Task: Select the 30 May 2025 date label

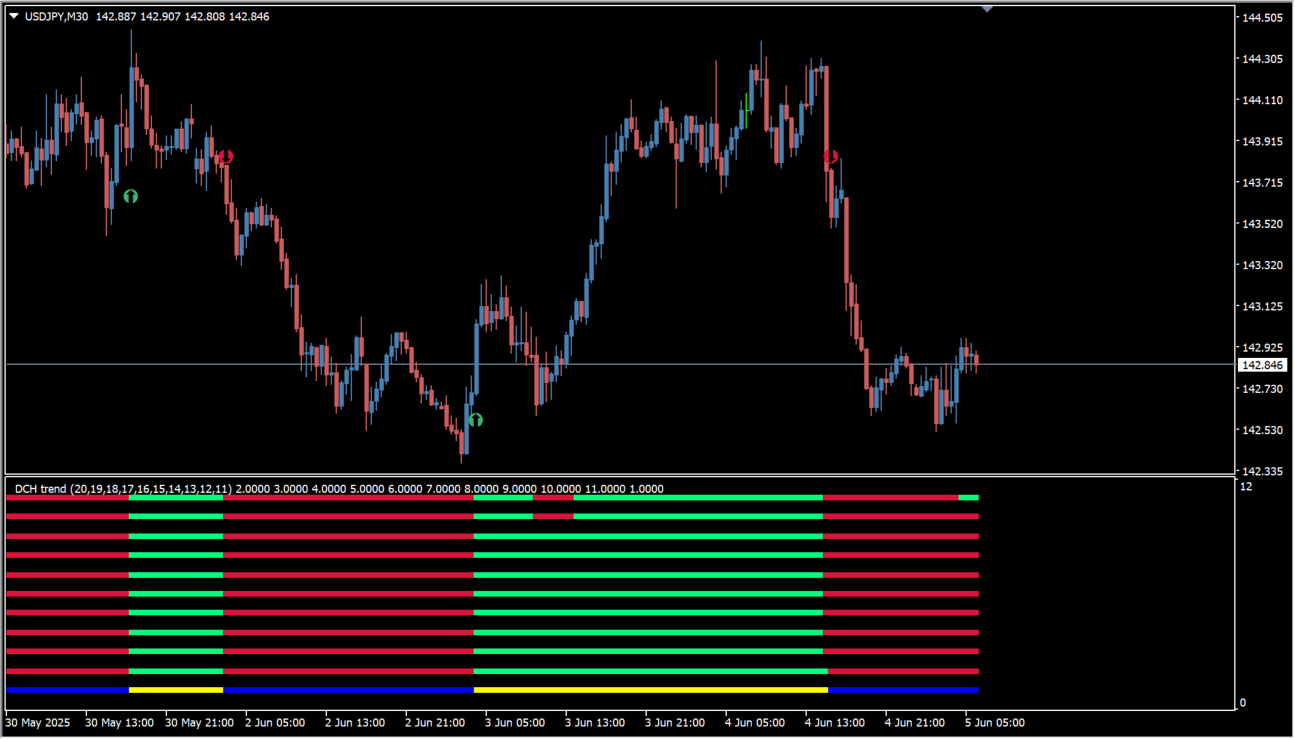Action: click(x=39, y=722)
